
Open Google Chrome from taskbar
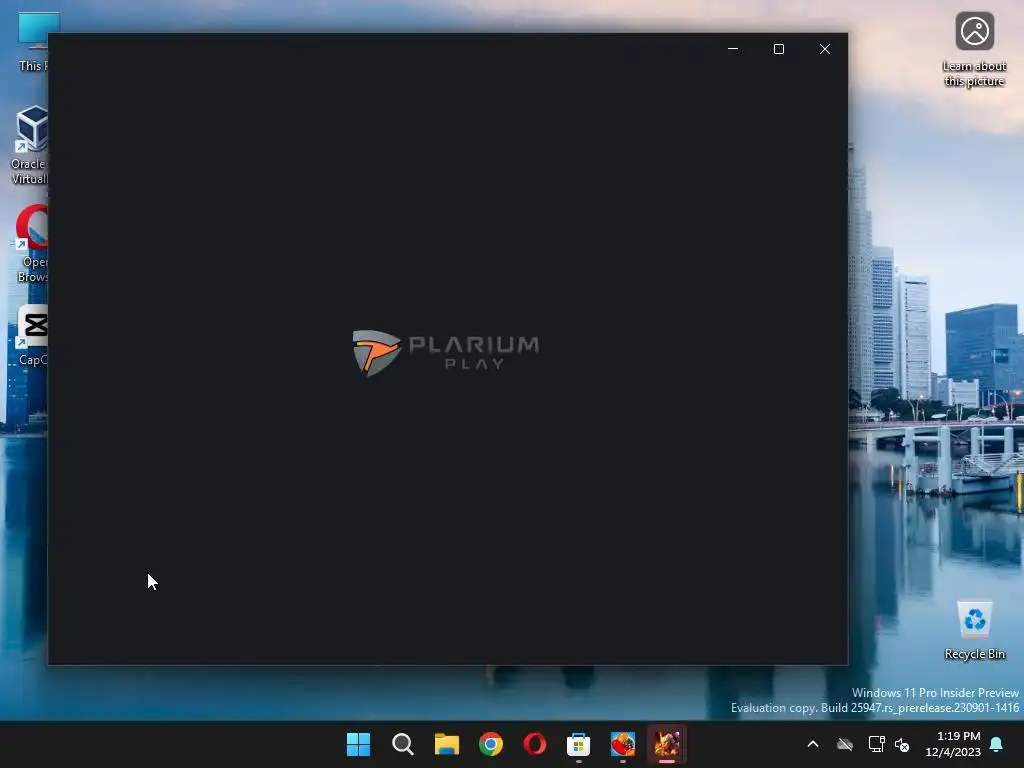coord(490,744)
